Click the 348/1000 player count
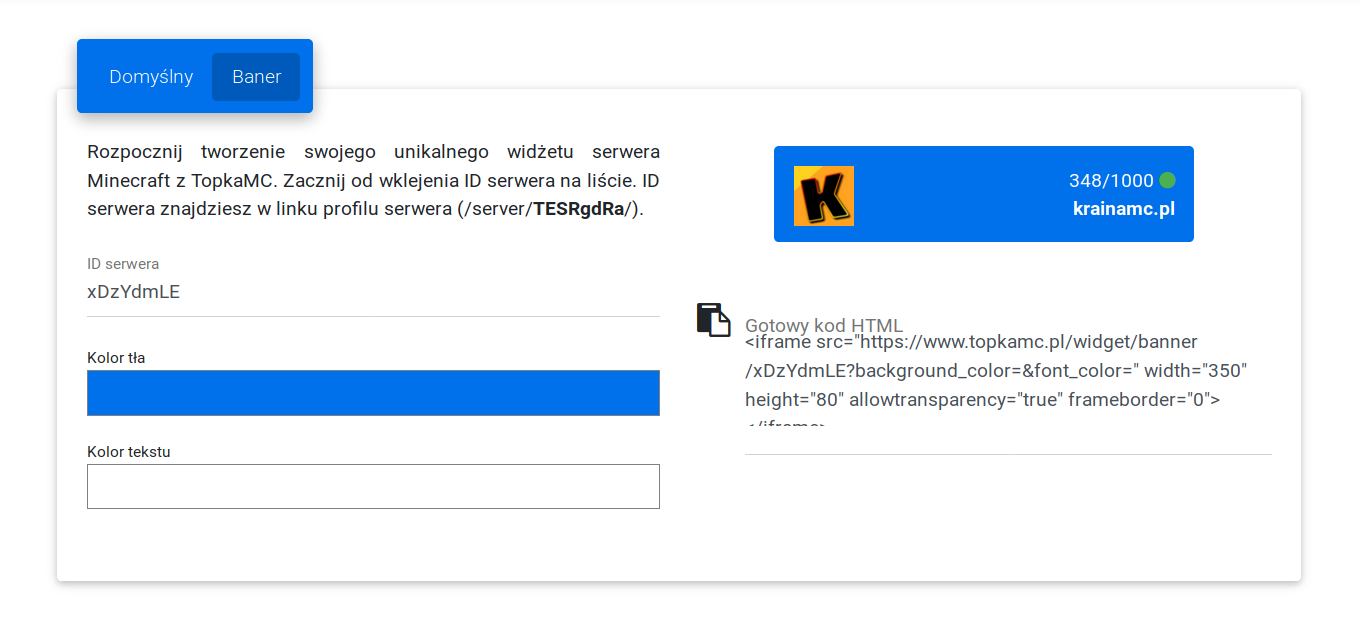1360x643 pixels. click(x=1110, y=181)
